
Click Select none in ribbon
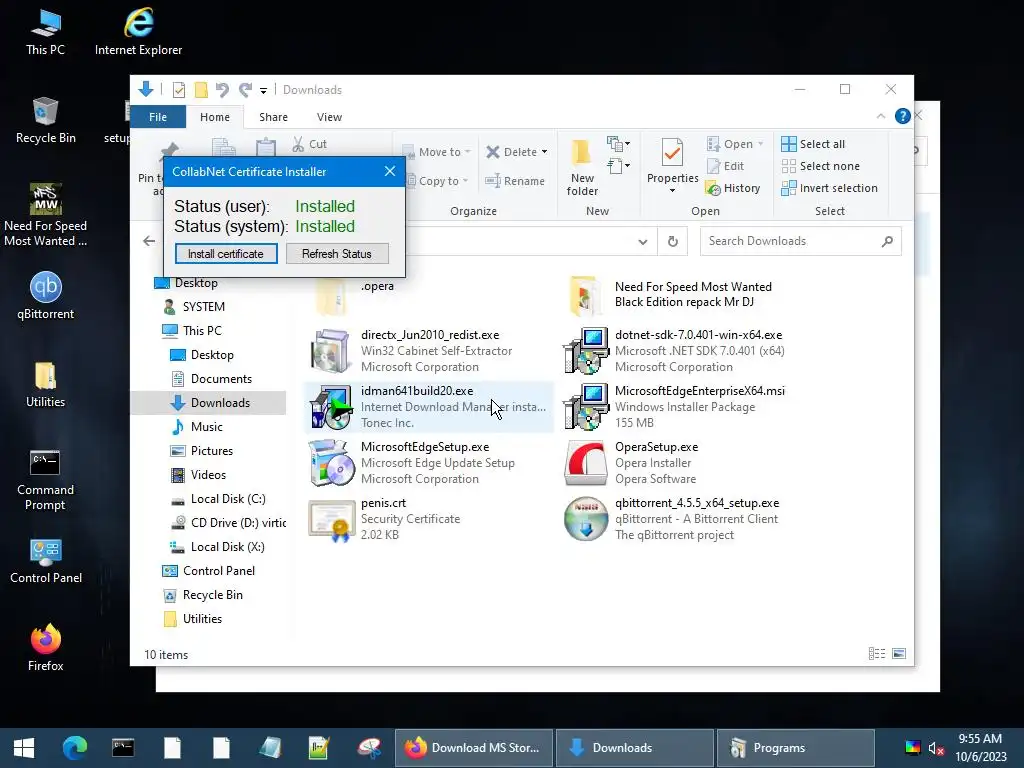(820, 166)
